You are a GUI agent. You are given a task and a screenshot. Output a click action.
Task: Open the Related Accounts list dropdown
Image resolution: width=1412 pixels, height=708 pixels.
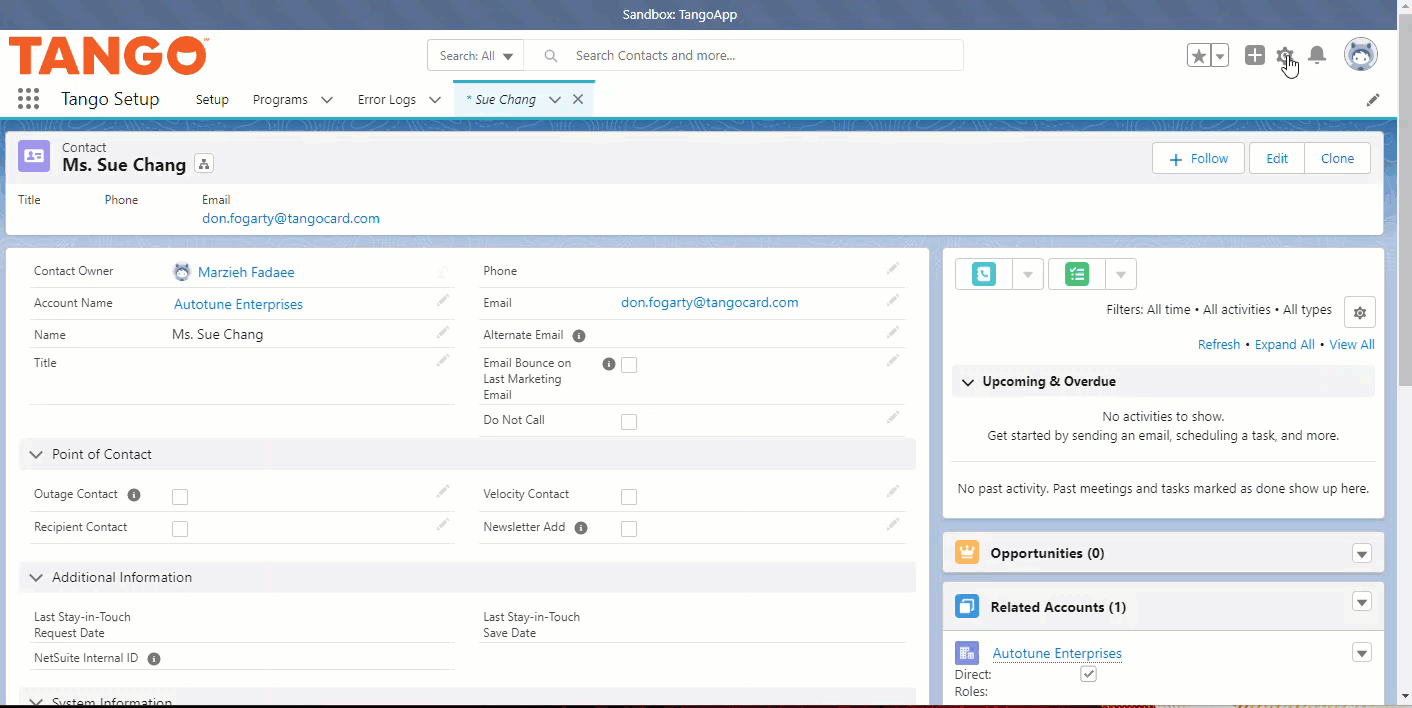1361,601
